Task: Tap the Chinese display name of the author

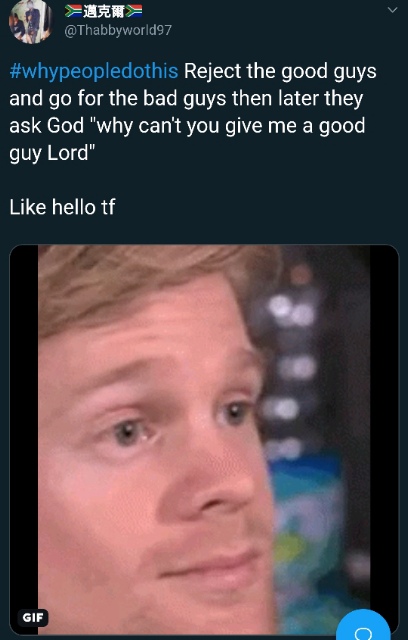Action: 104,11
